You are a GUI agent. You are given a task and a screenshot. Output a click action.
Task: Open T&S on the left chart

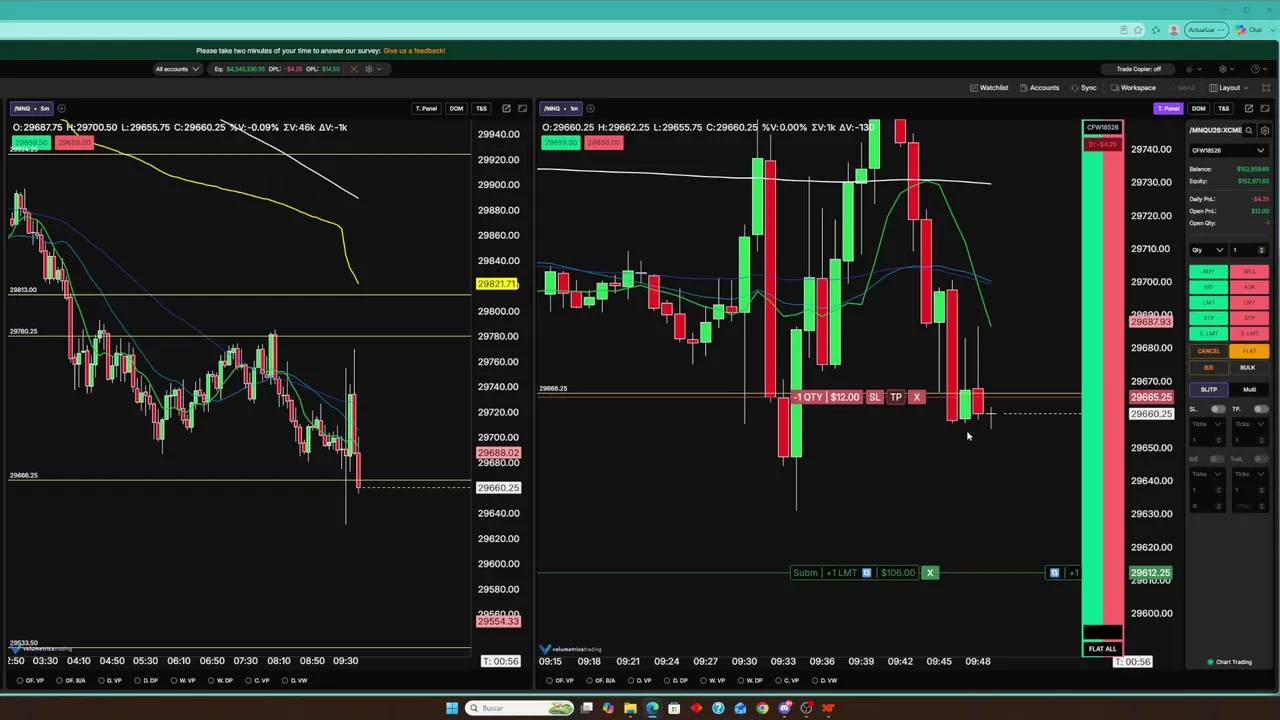481,108
